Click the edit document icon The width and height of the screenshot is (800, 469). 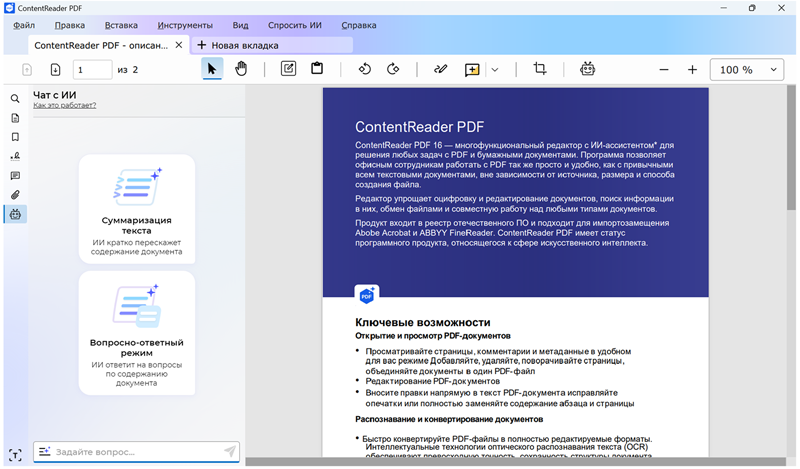288,69
